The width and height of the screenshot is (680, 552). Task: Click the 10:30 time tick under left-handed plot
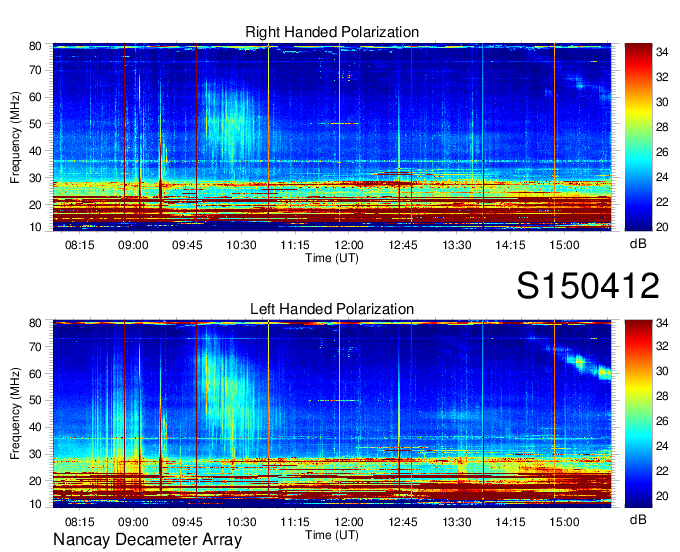coord(241,522)
